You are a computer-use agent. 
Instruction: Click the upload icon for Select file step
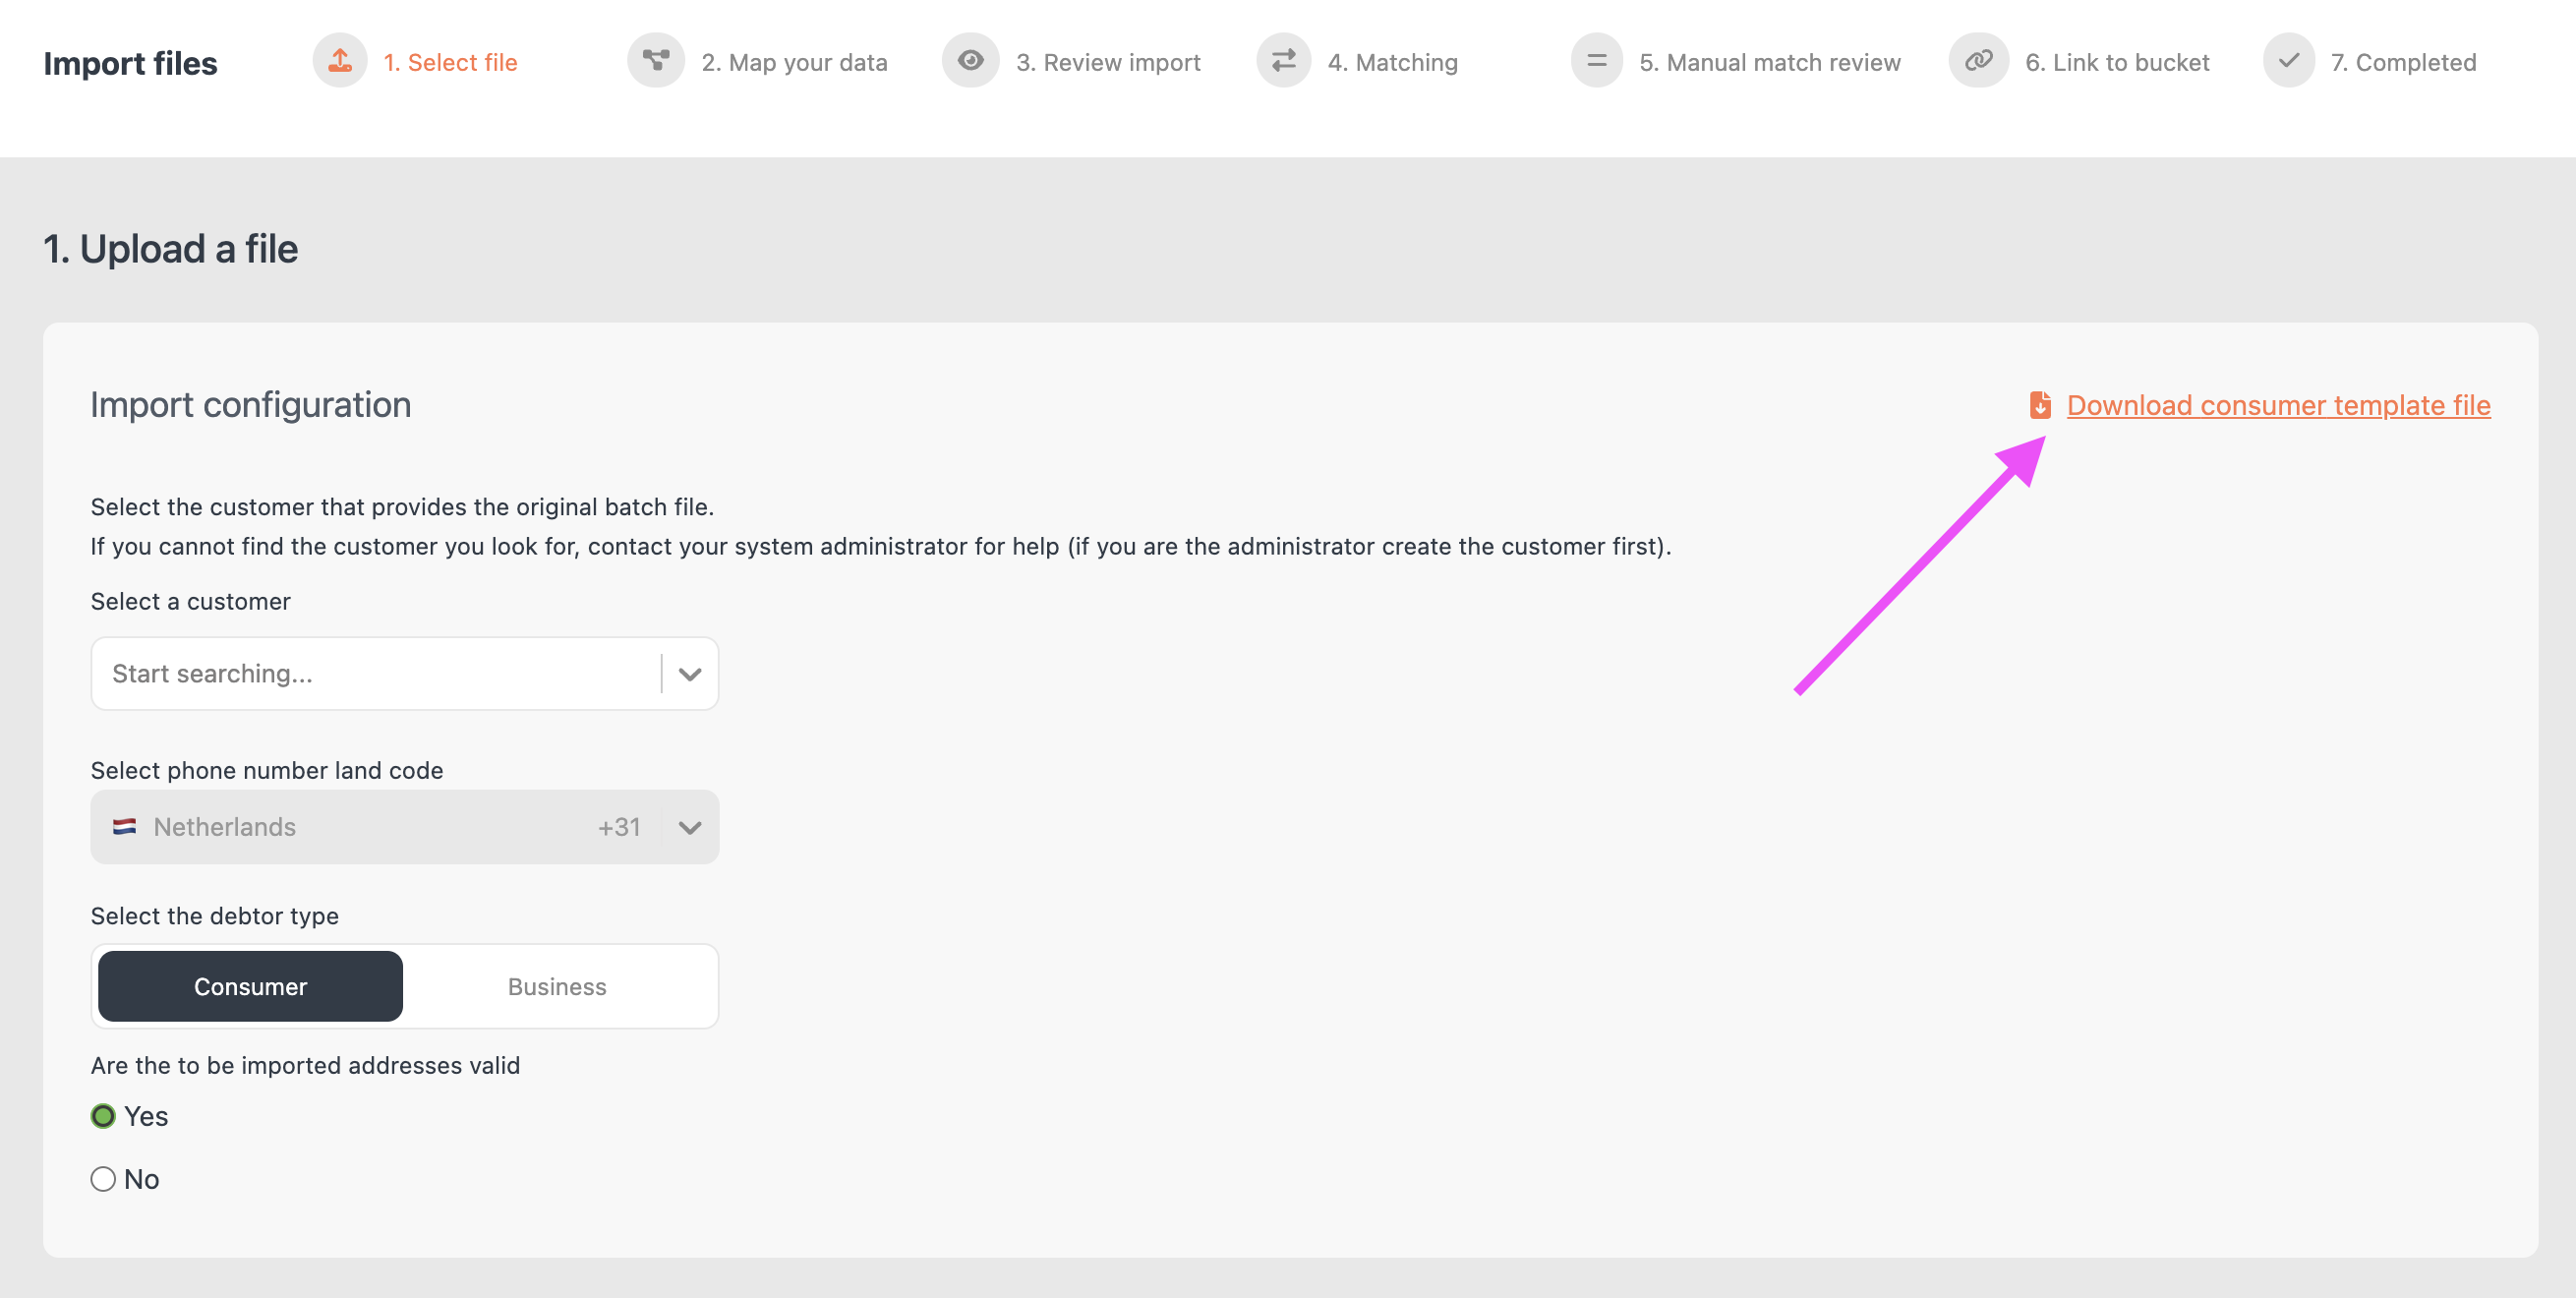(340, 61)
